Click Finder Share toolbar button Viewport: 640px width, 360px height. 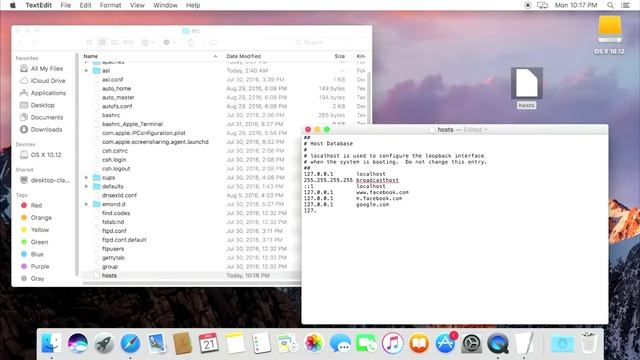tap(191, 42)
